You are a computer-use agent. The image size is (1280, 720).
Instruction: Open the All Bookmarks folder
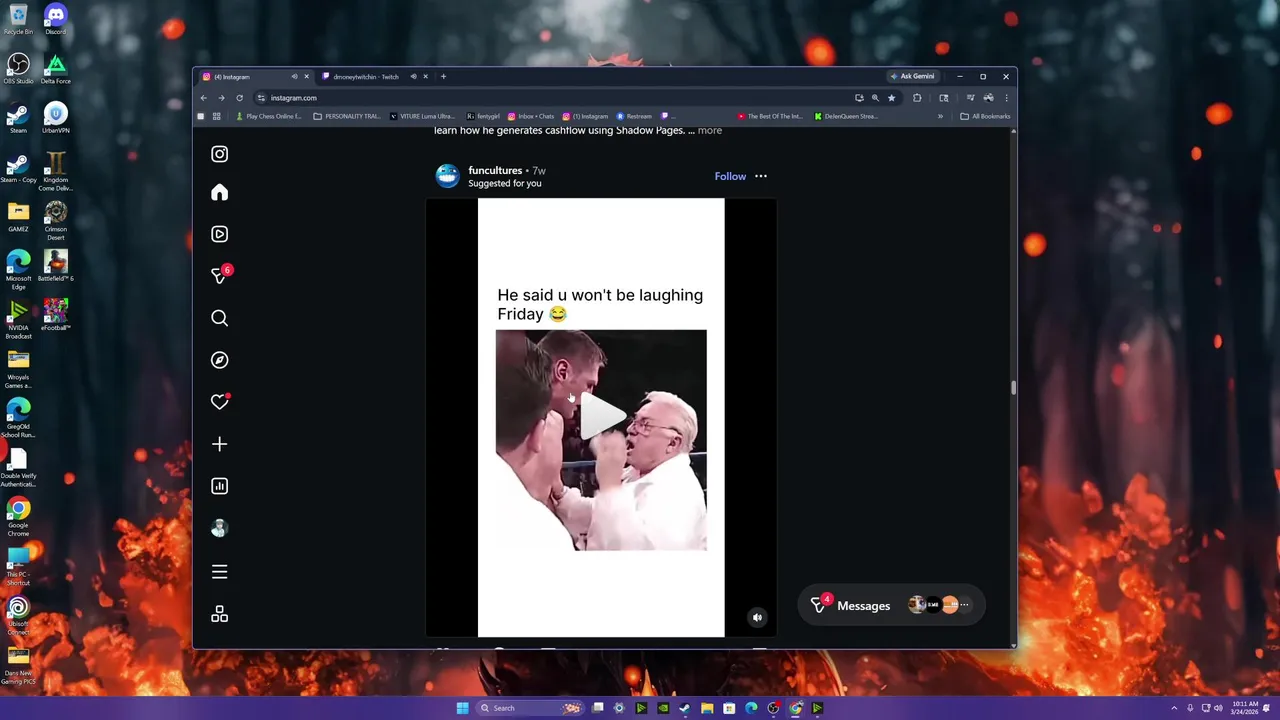pyautogui.click(x=985, y=116)
